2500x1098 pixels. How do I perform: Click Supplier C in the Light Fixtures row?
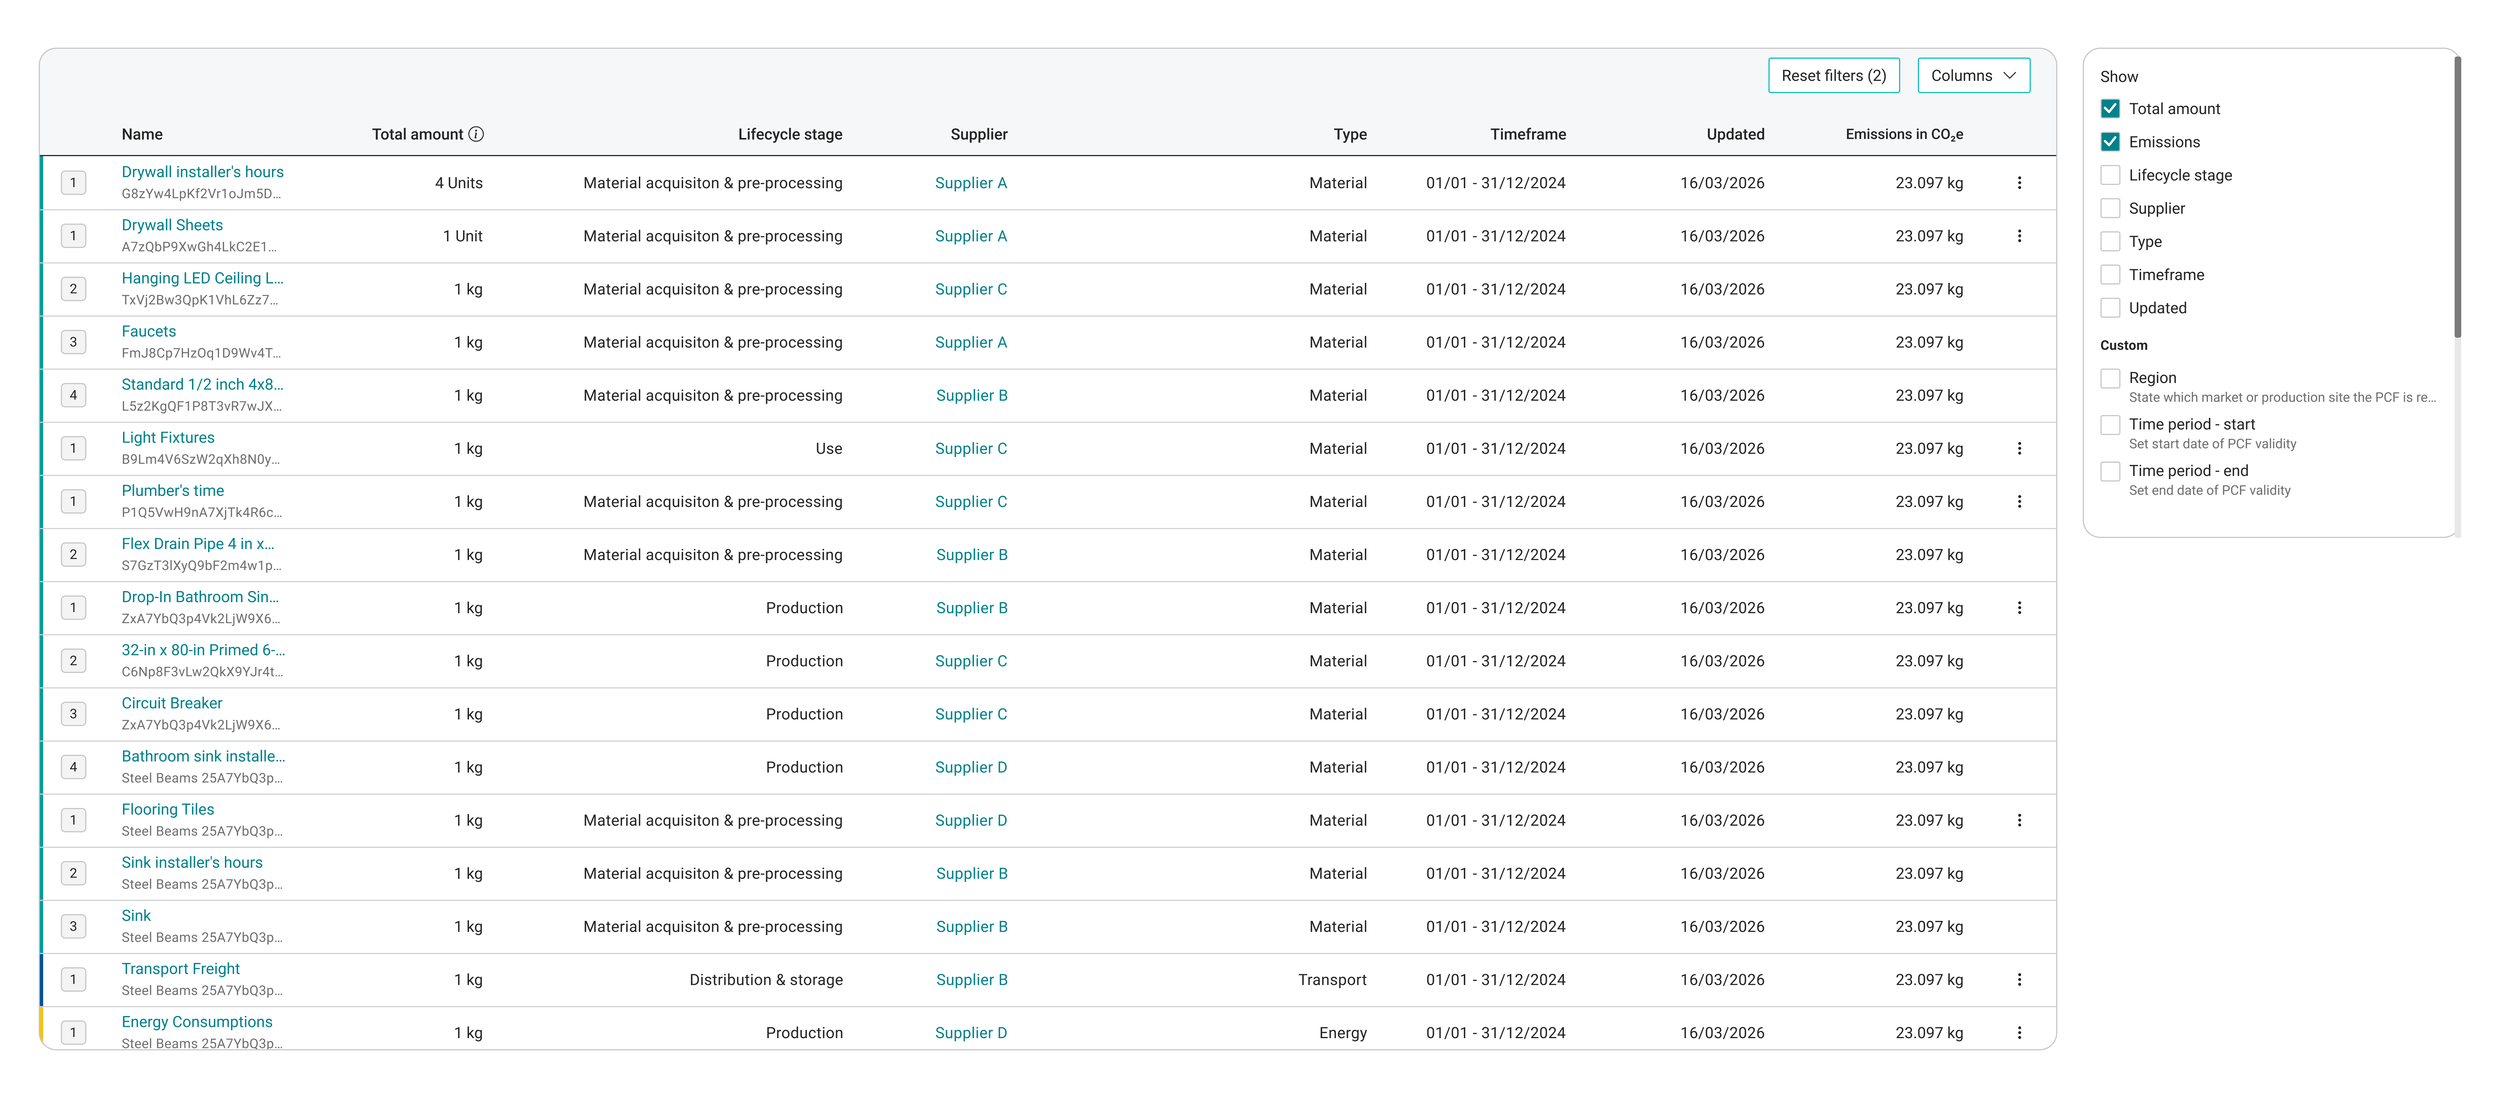tap(971, 449)
